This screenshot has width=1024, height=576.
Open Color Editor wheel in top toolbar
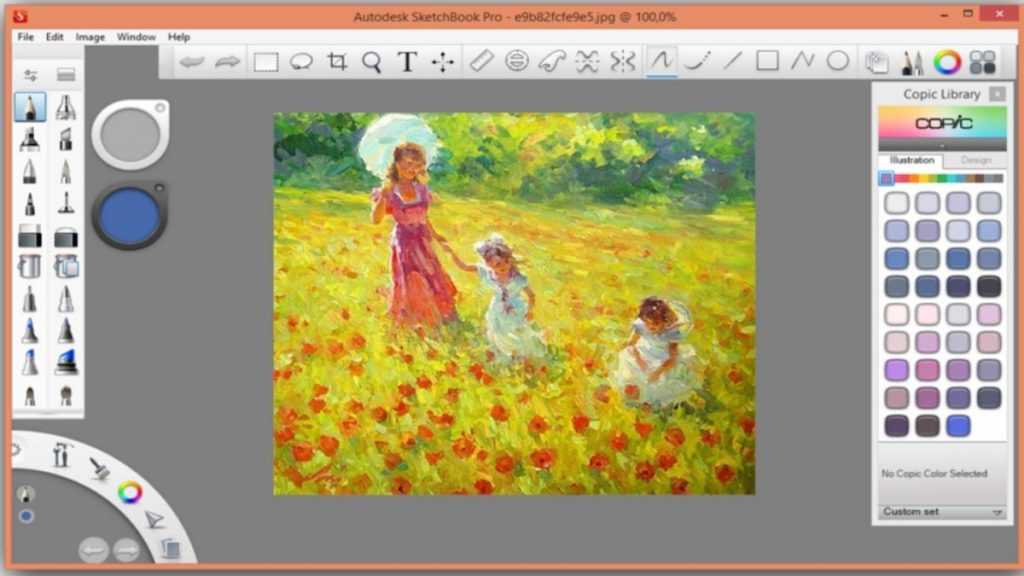pos(947,62)
